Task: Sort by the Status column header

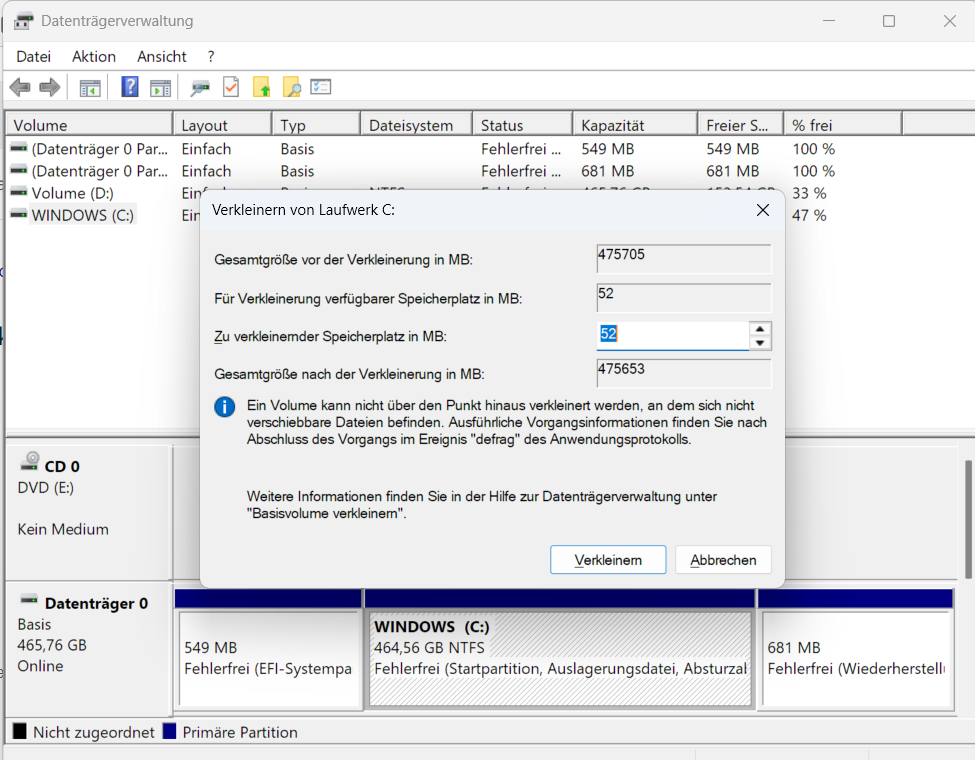Action: [522, 125]
